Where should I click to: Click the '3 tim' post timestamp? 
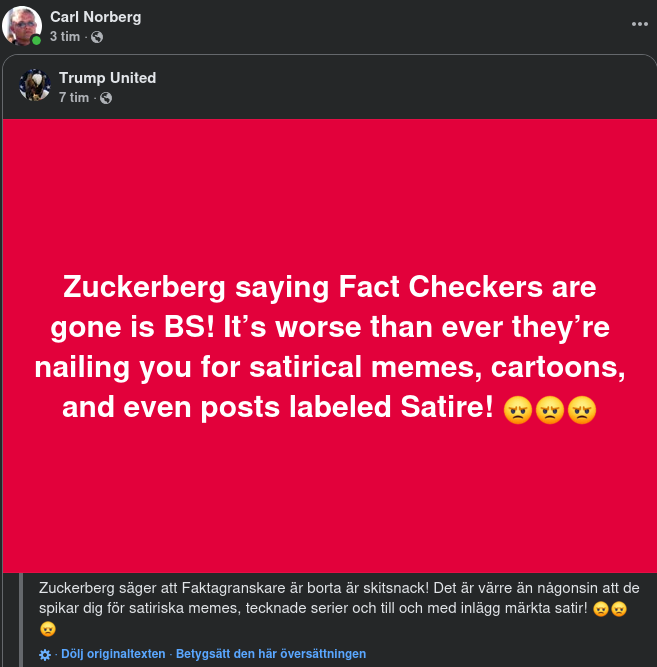click(65, 36)
